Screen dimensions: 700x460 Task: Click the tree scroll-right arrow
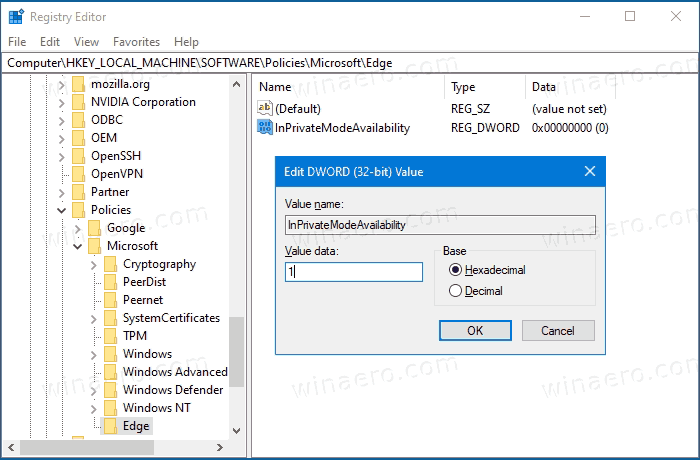[x=220, y=447]
